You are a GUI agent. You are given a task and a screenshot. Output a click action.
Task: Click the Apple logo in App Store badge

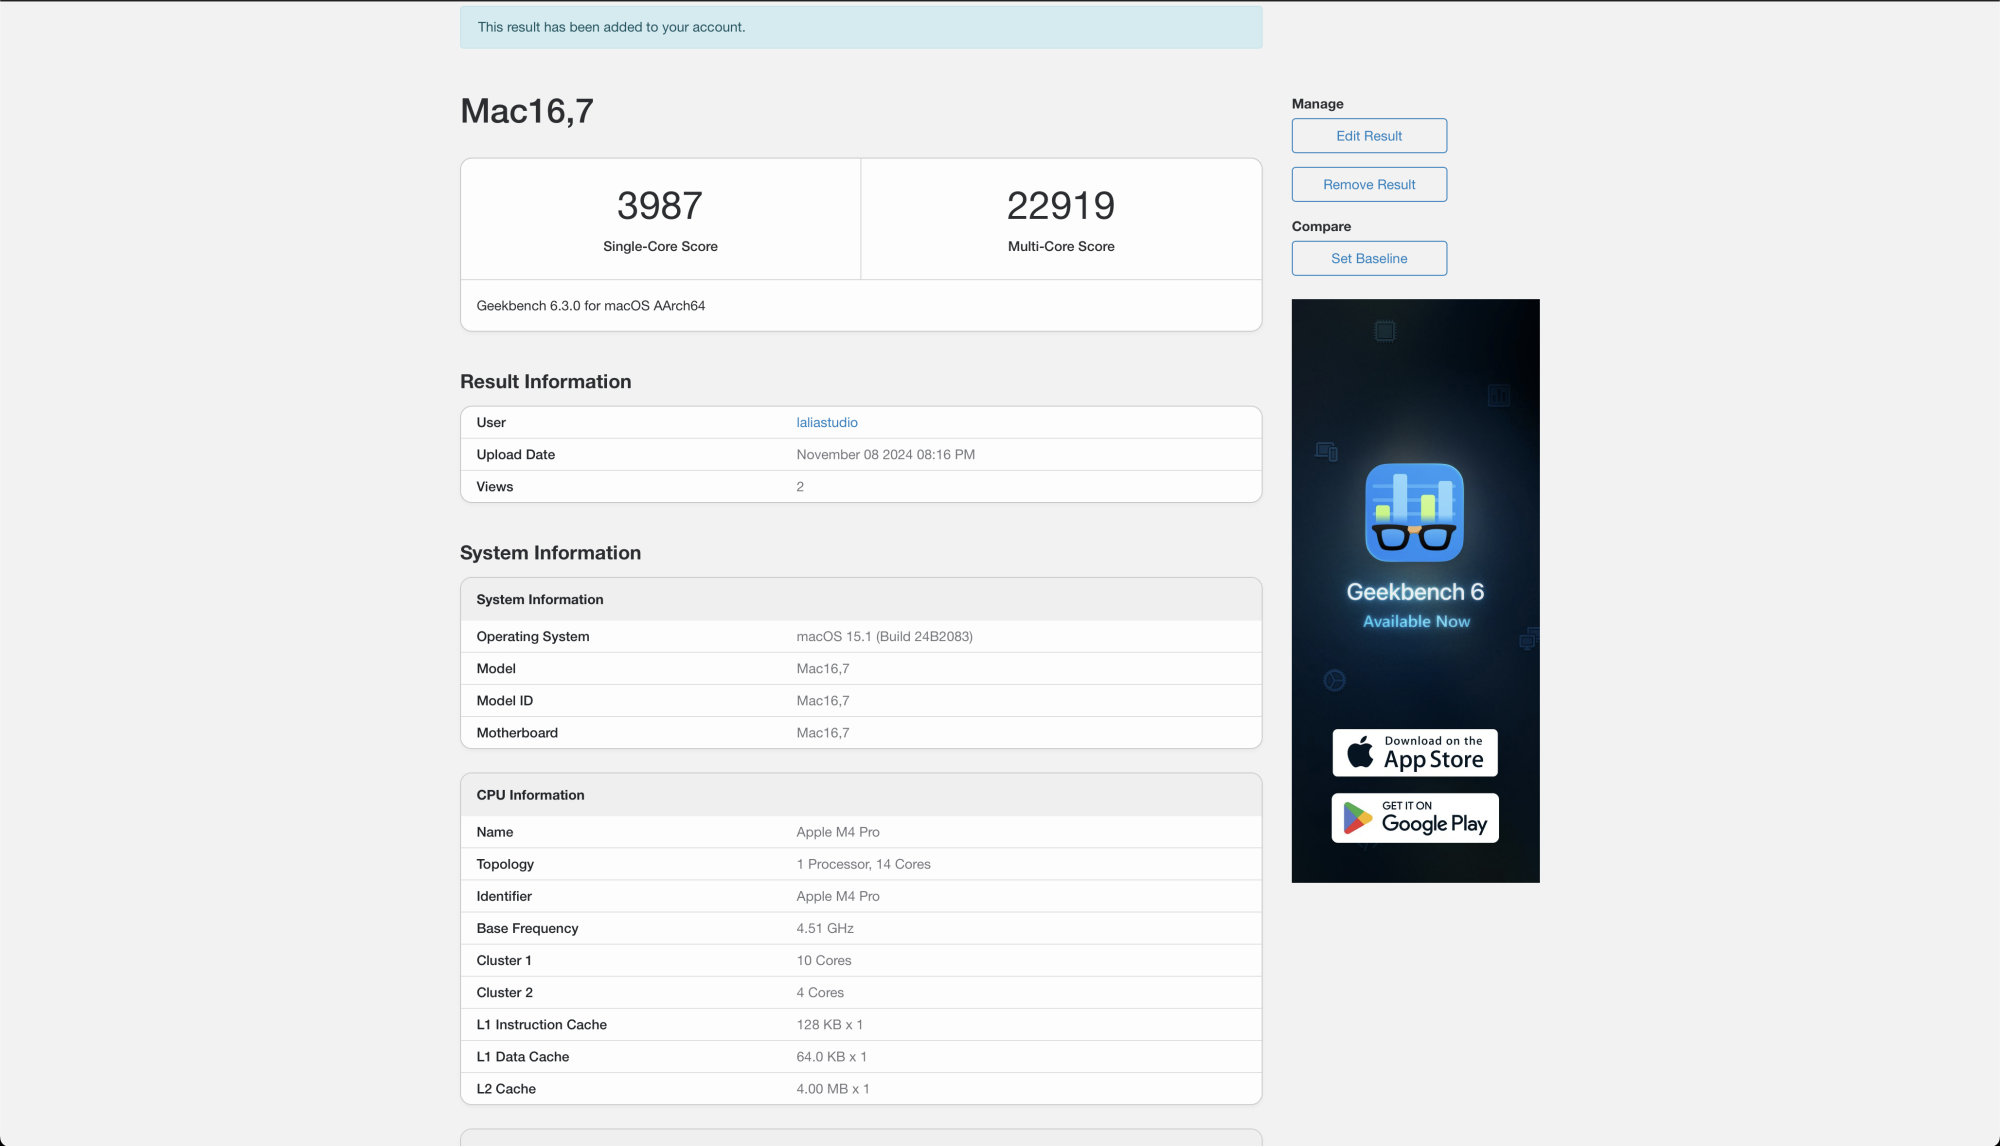pos(1360,753)
